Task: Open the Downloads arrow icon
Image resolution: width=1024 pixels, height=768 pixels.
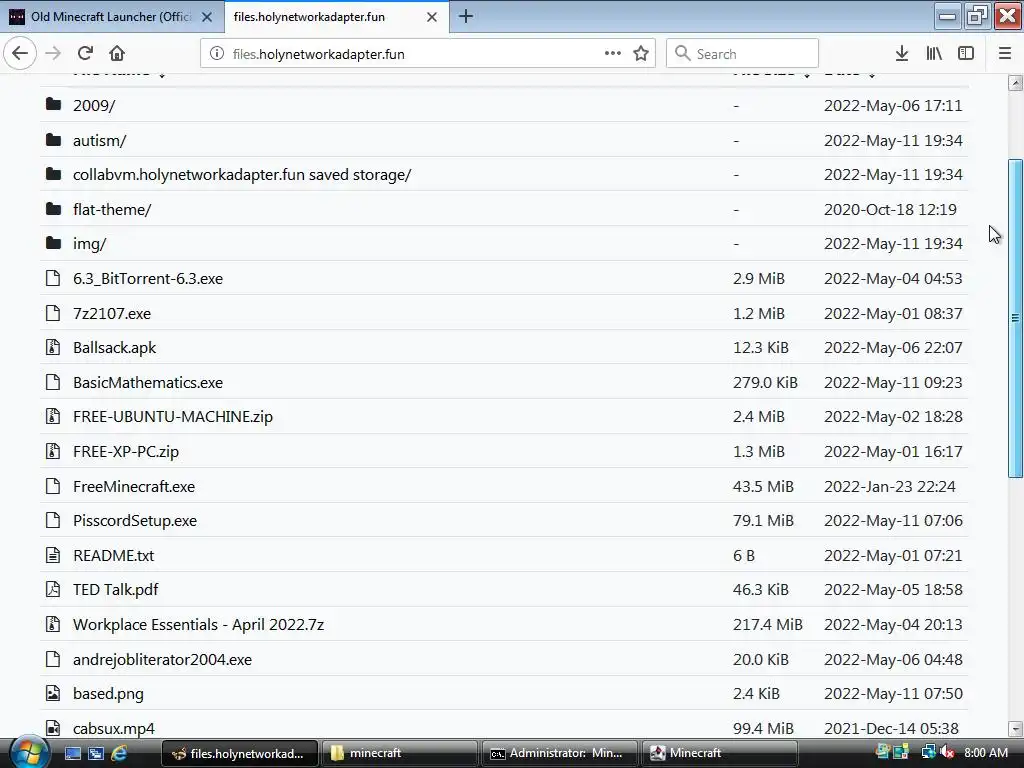Action: (x=902, y=54)
